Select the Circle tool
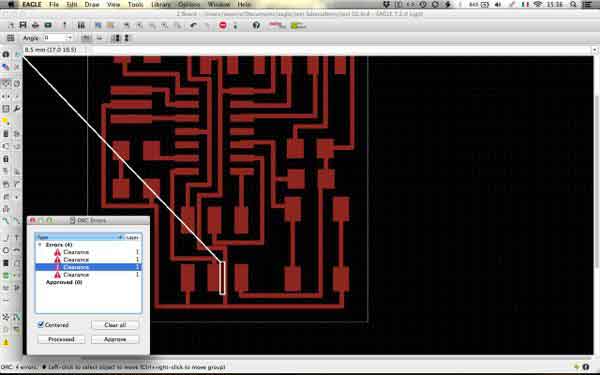This screenshot has height=375, width=600. point(6,250)
